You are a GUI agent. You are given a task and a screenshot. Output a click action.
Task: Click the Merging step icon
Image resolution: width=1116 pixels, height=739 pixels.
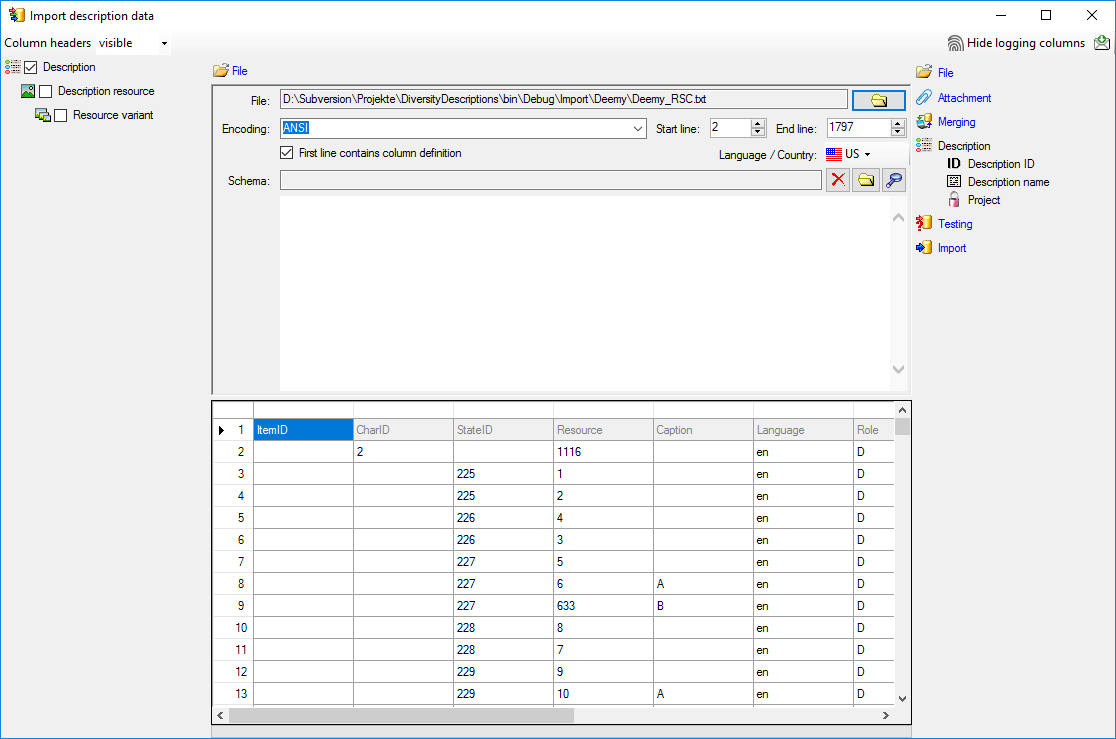tap(924, 122)
